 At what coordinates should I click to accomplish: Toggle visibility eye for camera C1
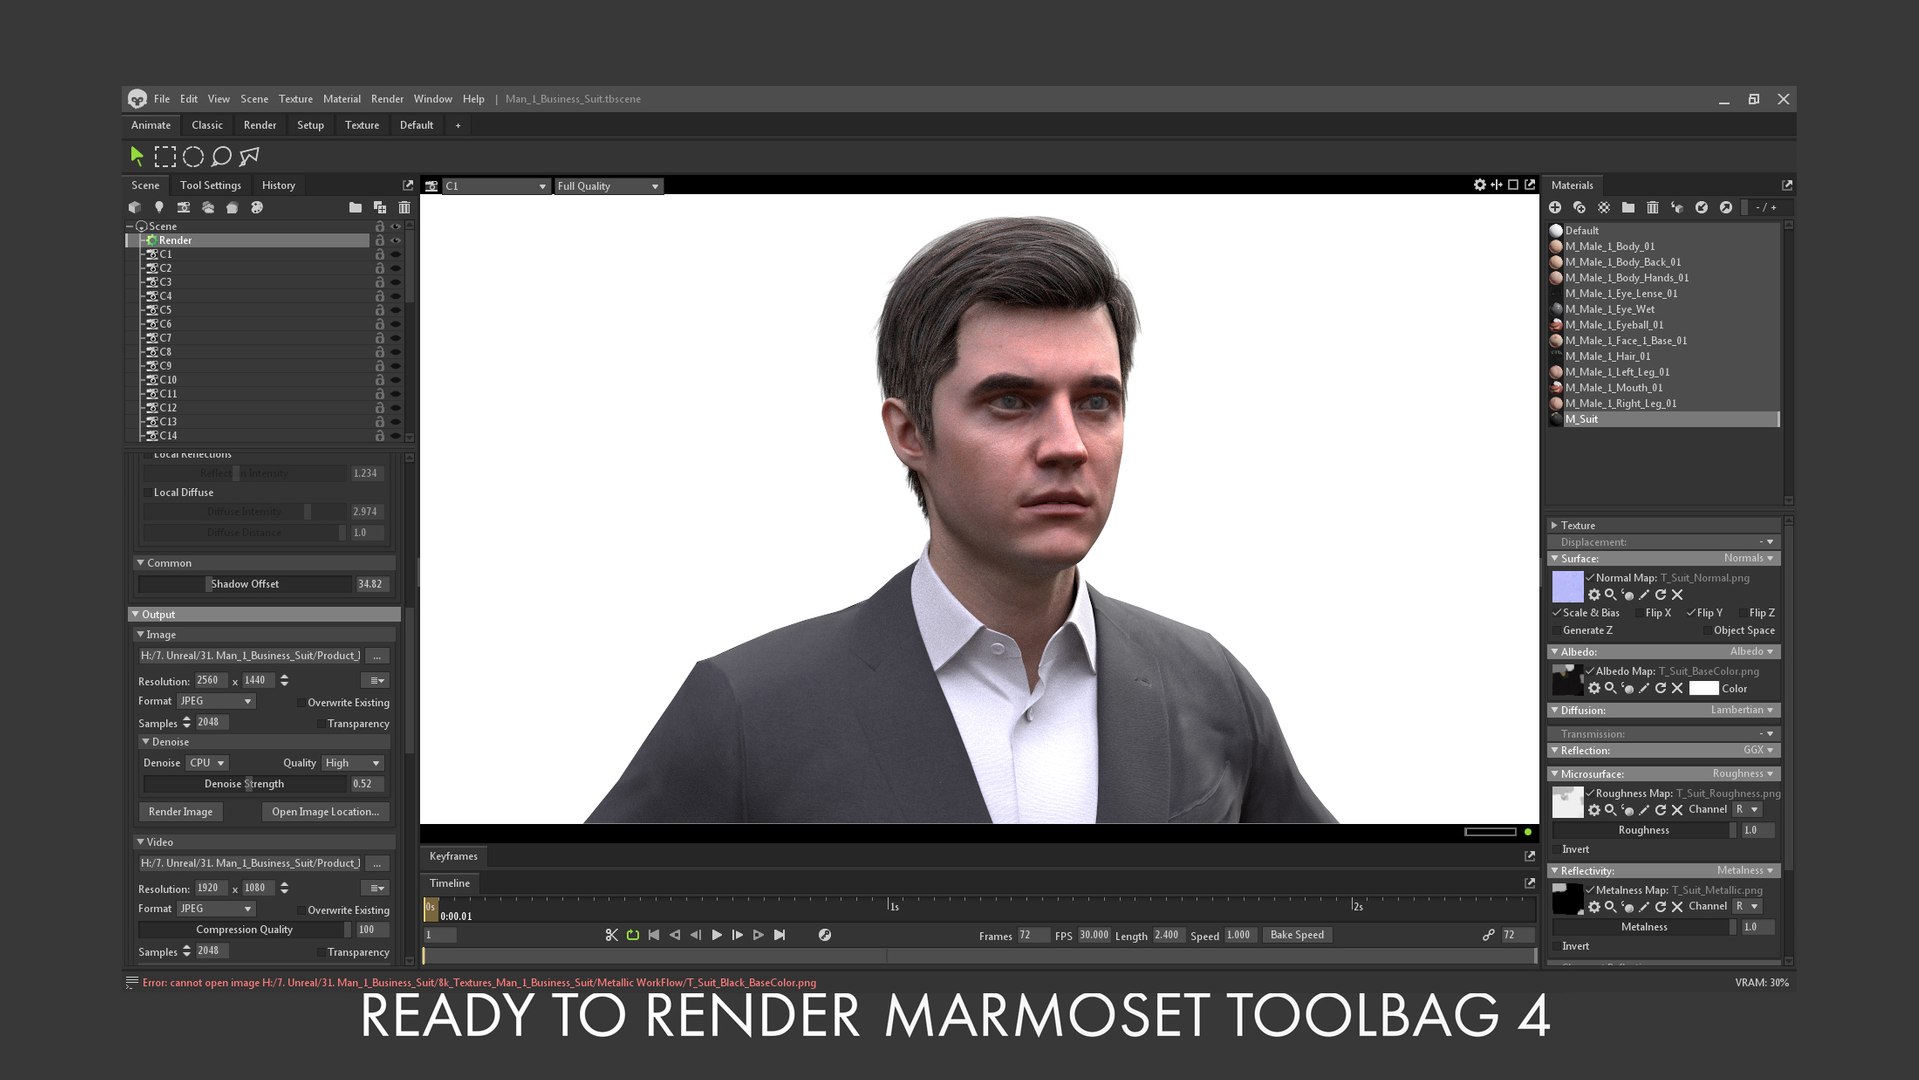[396, 254]
